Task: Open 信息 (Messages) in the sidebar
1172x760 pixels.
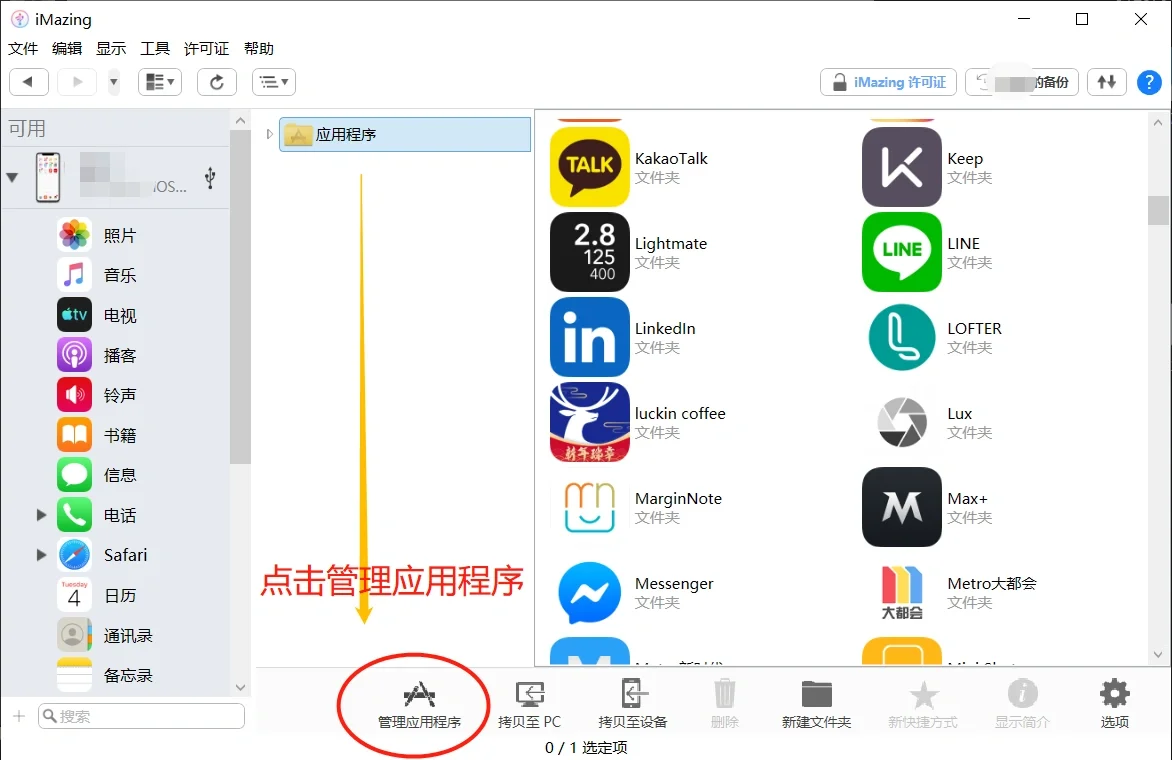Action: pyautogui.click(x=120, y=474)
